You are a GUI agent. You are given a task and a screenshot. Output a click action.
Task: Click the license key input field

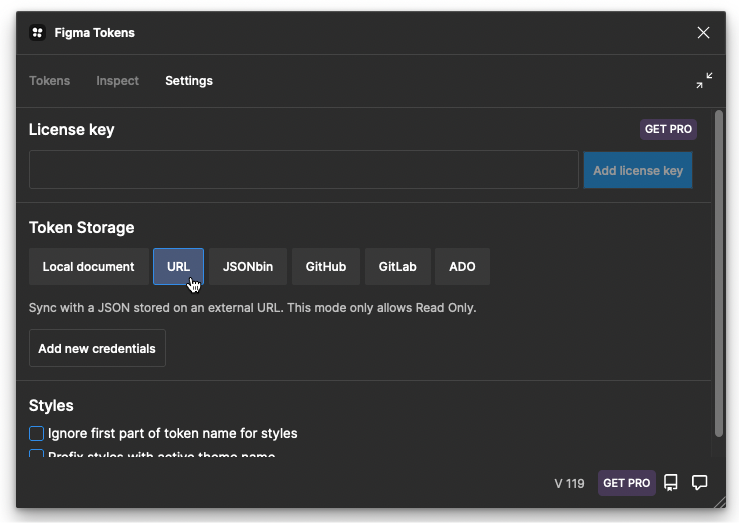304,170
